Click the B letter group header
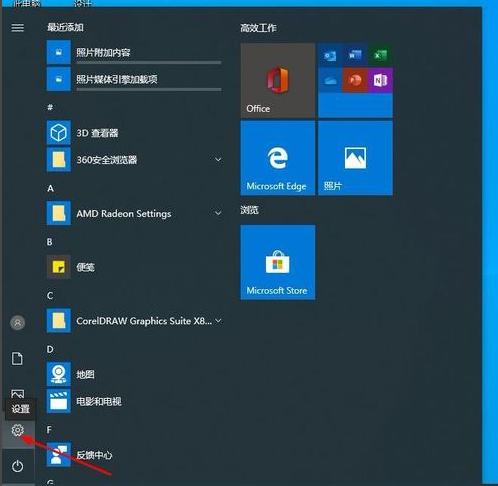This screenshot has width=498, height=486. point(50,242)
